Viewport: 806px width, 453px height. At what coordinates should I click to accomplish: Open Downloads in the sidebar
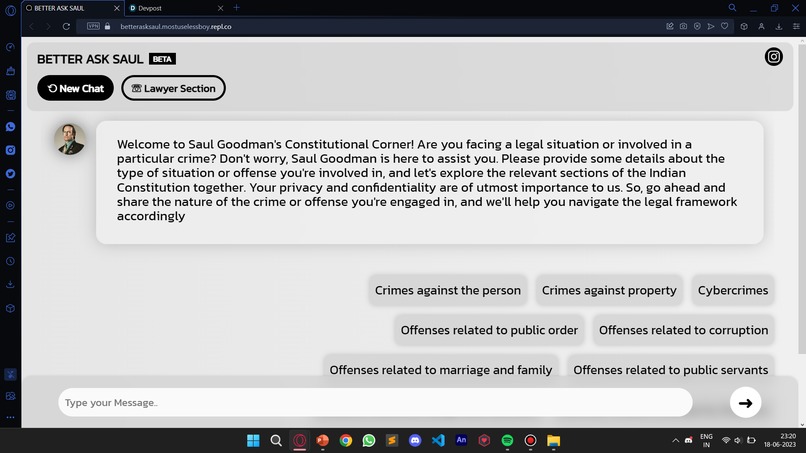click(x=10, y=284)
